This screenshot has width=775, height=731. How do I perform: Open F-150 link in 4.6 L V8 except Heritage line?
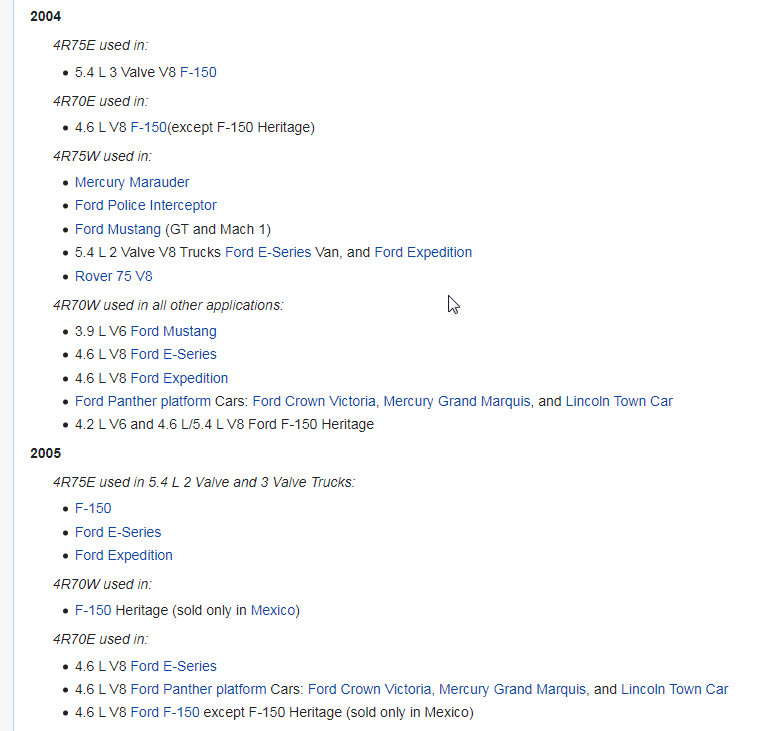pyautogui.click(x=149, y=128)
